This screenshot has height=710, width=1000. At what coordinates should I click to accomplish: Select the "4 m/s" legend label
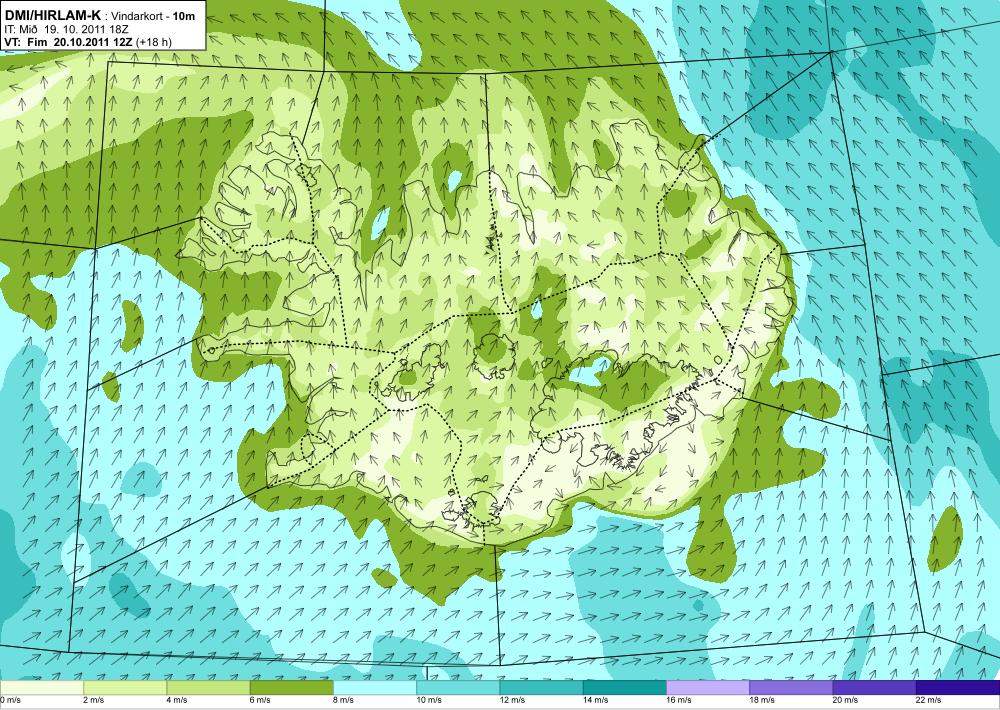(x=177, y=700)
